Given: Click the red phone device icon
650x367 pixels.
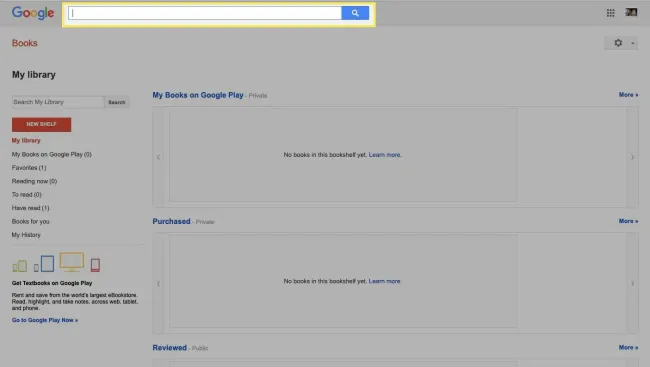Looking at the screenshot, I should click(x=95, y=265).
